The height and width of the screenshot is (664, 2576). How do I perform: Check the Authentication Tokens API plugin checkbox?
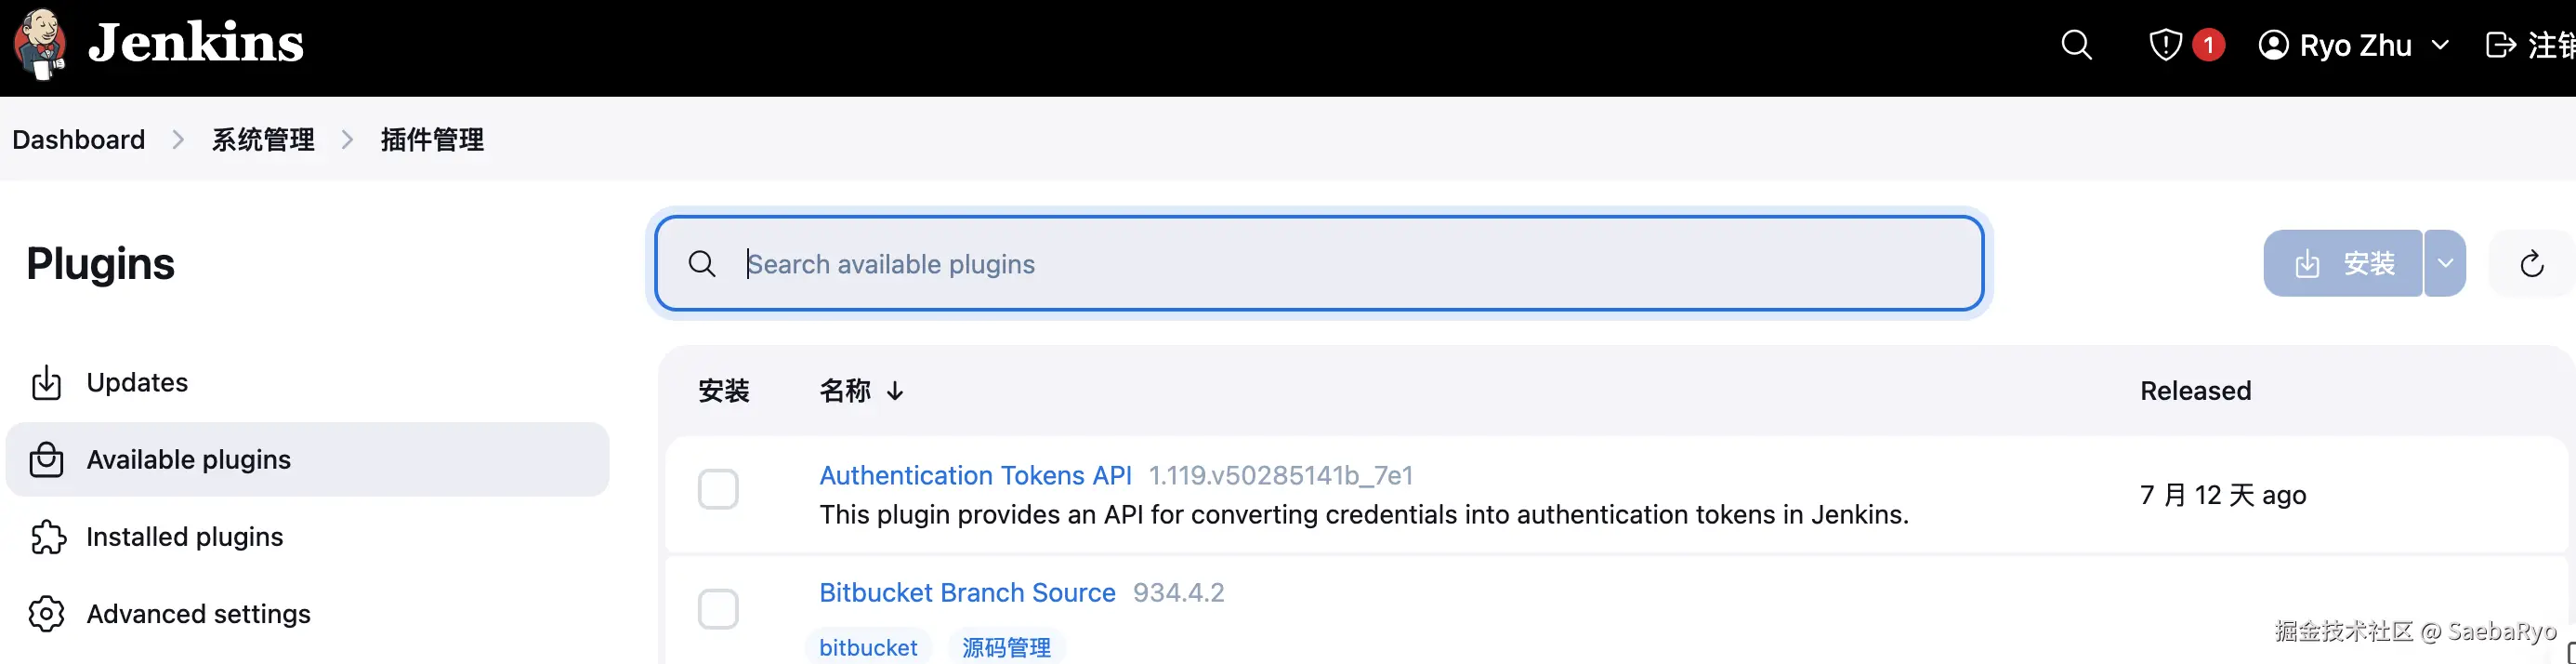coord(718,490)
